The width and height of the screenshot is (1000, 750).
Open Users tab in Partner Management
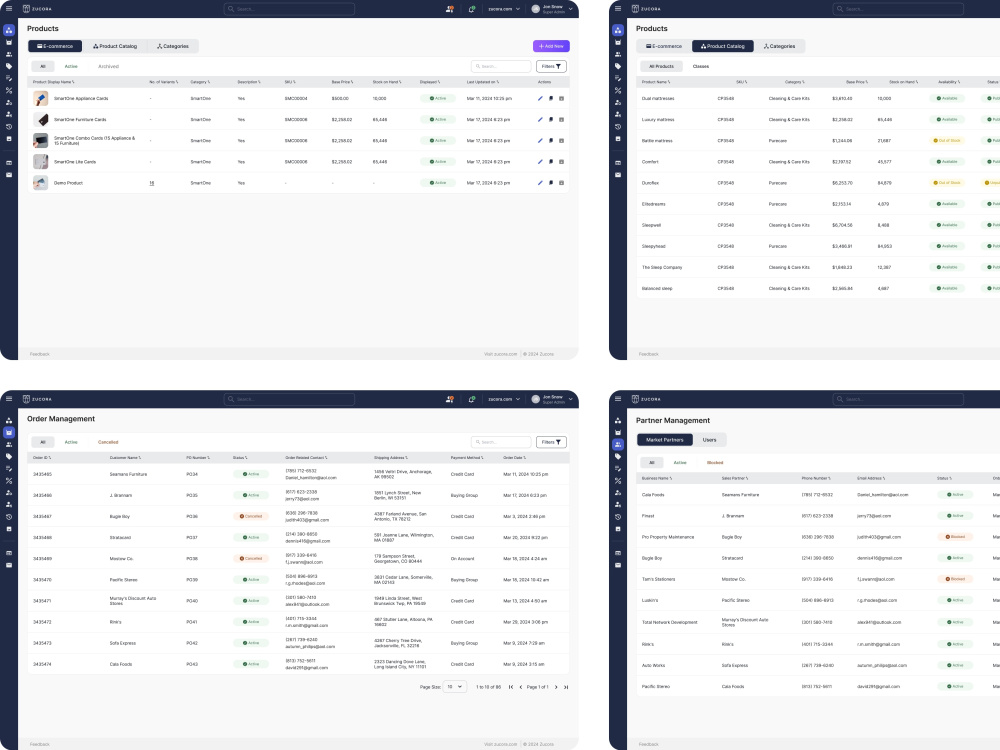[709, 439]
